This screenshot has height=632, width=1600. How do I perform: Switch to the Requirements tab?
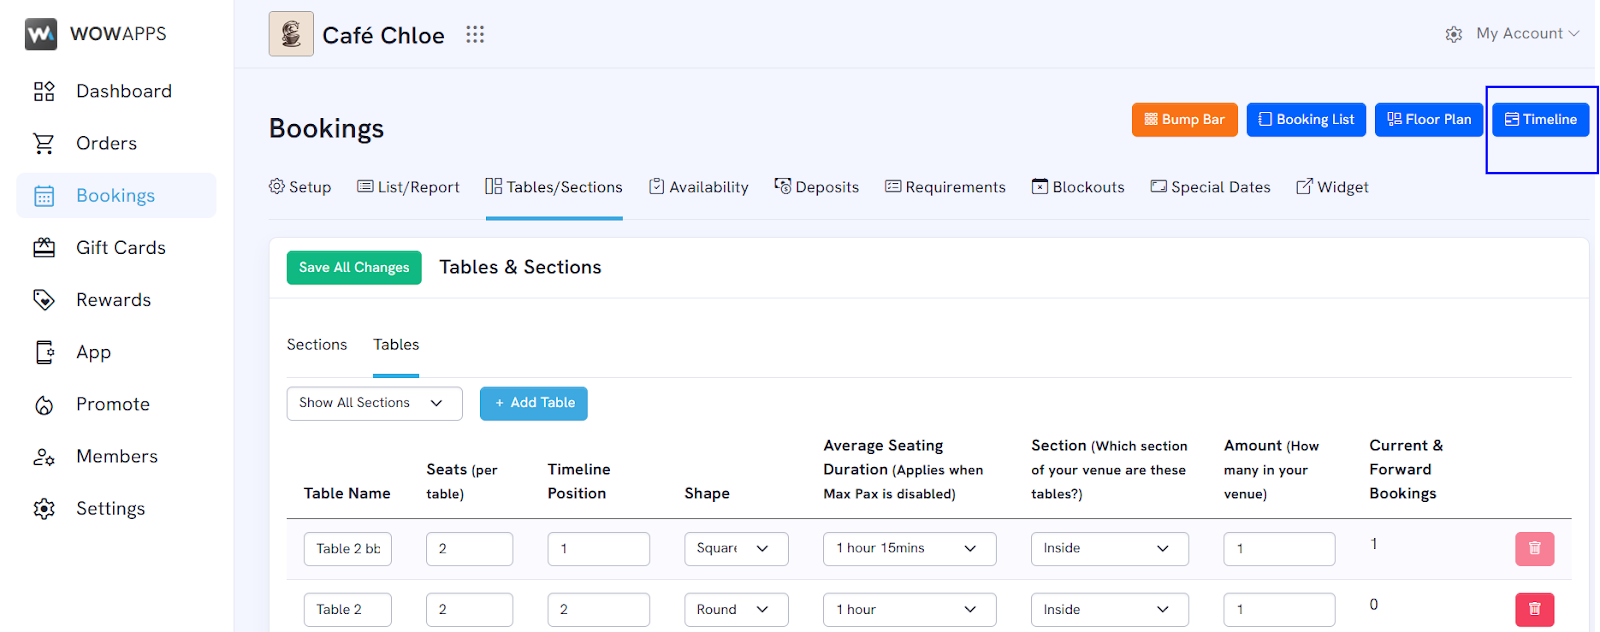[945, 187]
